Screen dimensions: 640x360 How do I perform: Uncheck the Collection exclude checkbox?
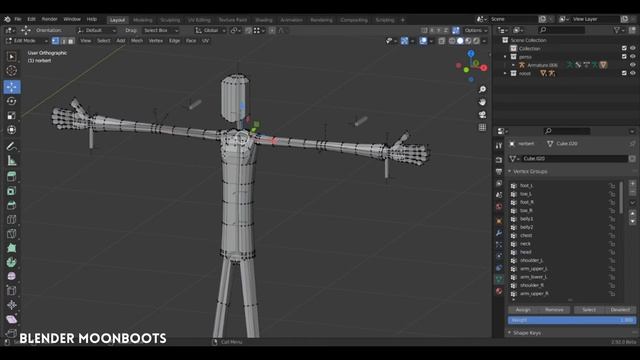tap(624, 49)
